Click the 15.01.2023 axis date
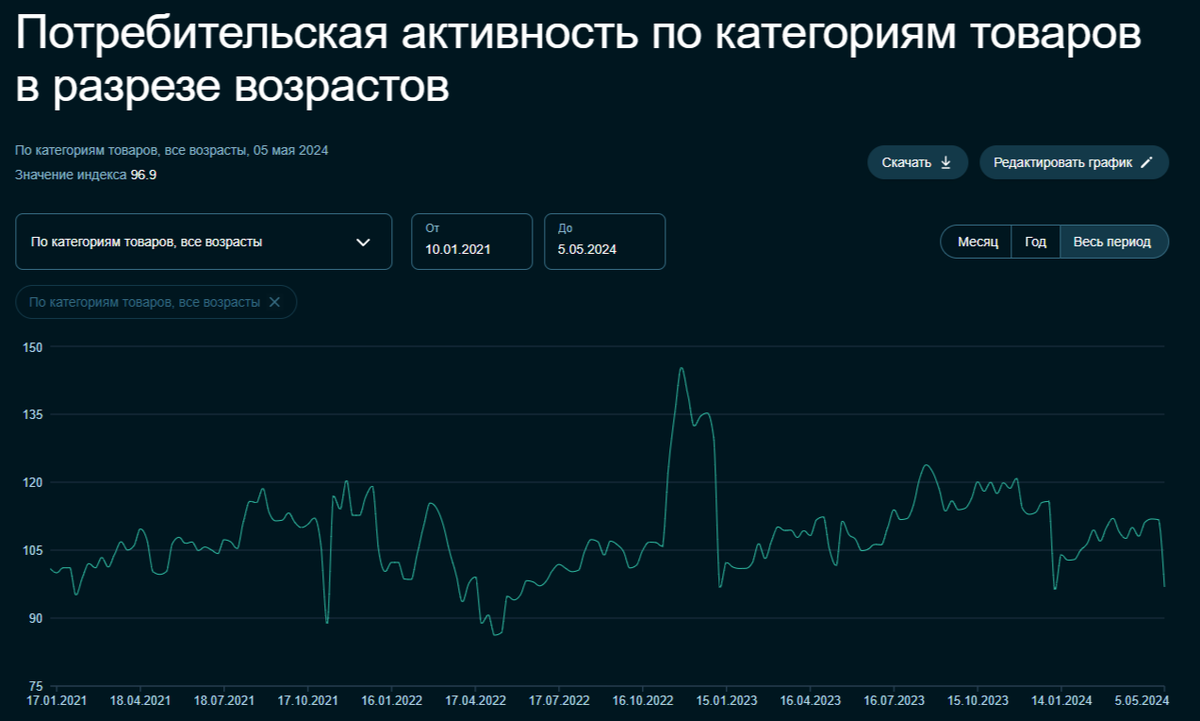1200x721 pixels. tap(727, 700)
